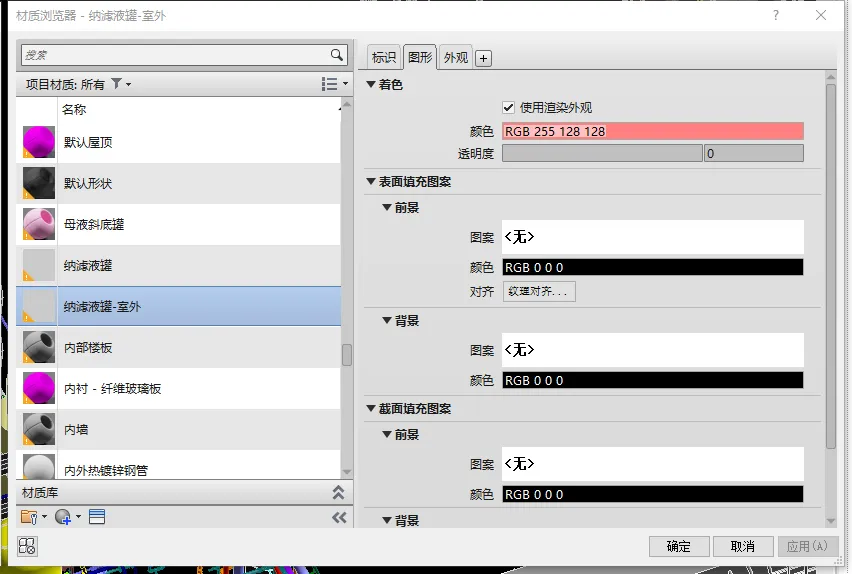Expand the 材质库 library panel

click(x=338, y=492)
